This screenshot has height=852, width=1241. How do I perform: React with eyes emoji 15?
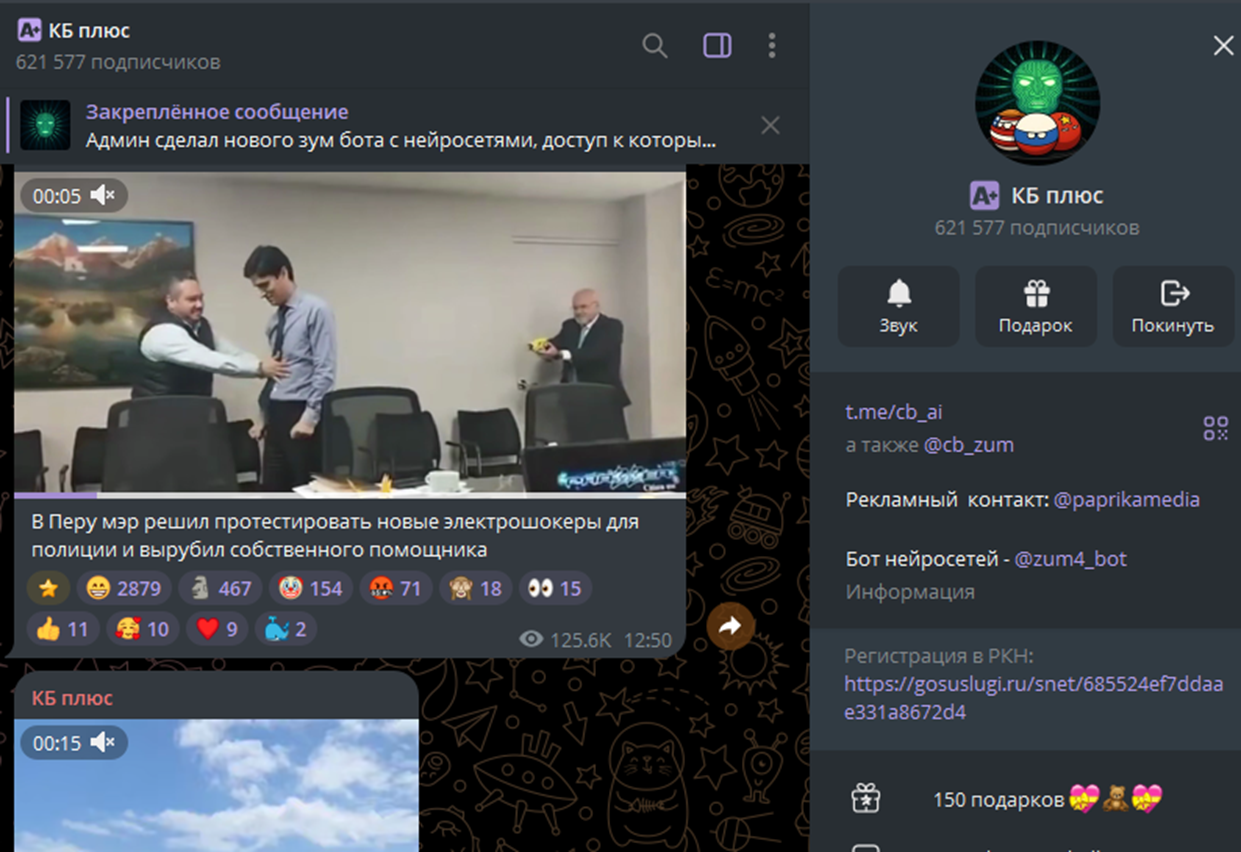coord(555,588)
